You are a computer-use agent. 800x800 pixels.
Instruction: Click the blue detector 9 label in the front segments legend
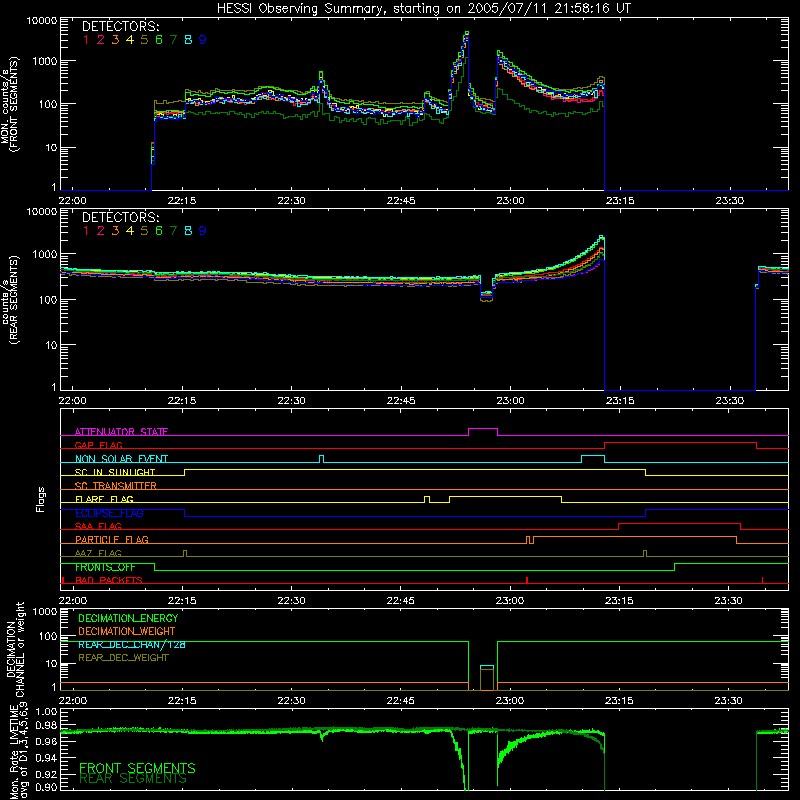coord(203,40)
